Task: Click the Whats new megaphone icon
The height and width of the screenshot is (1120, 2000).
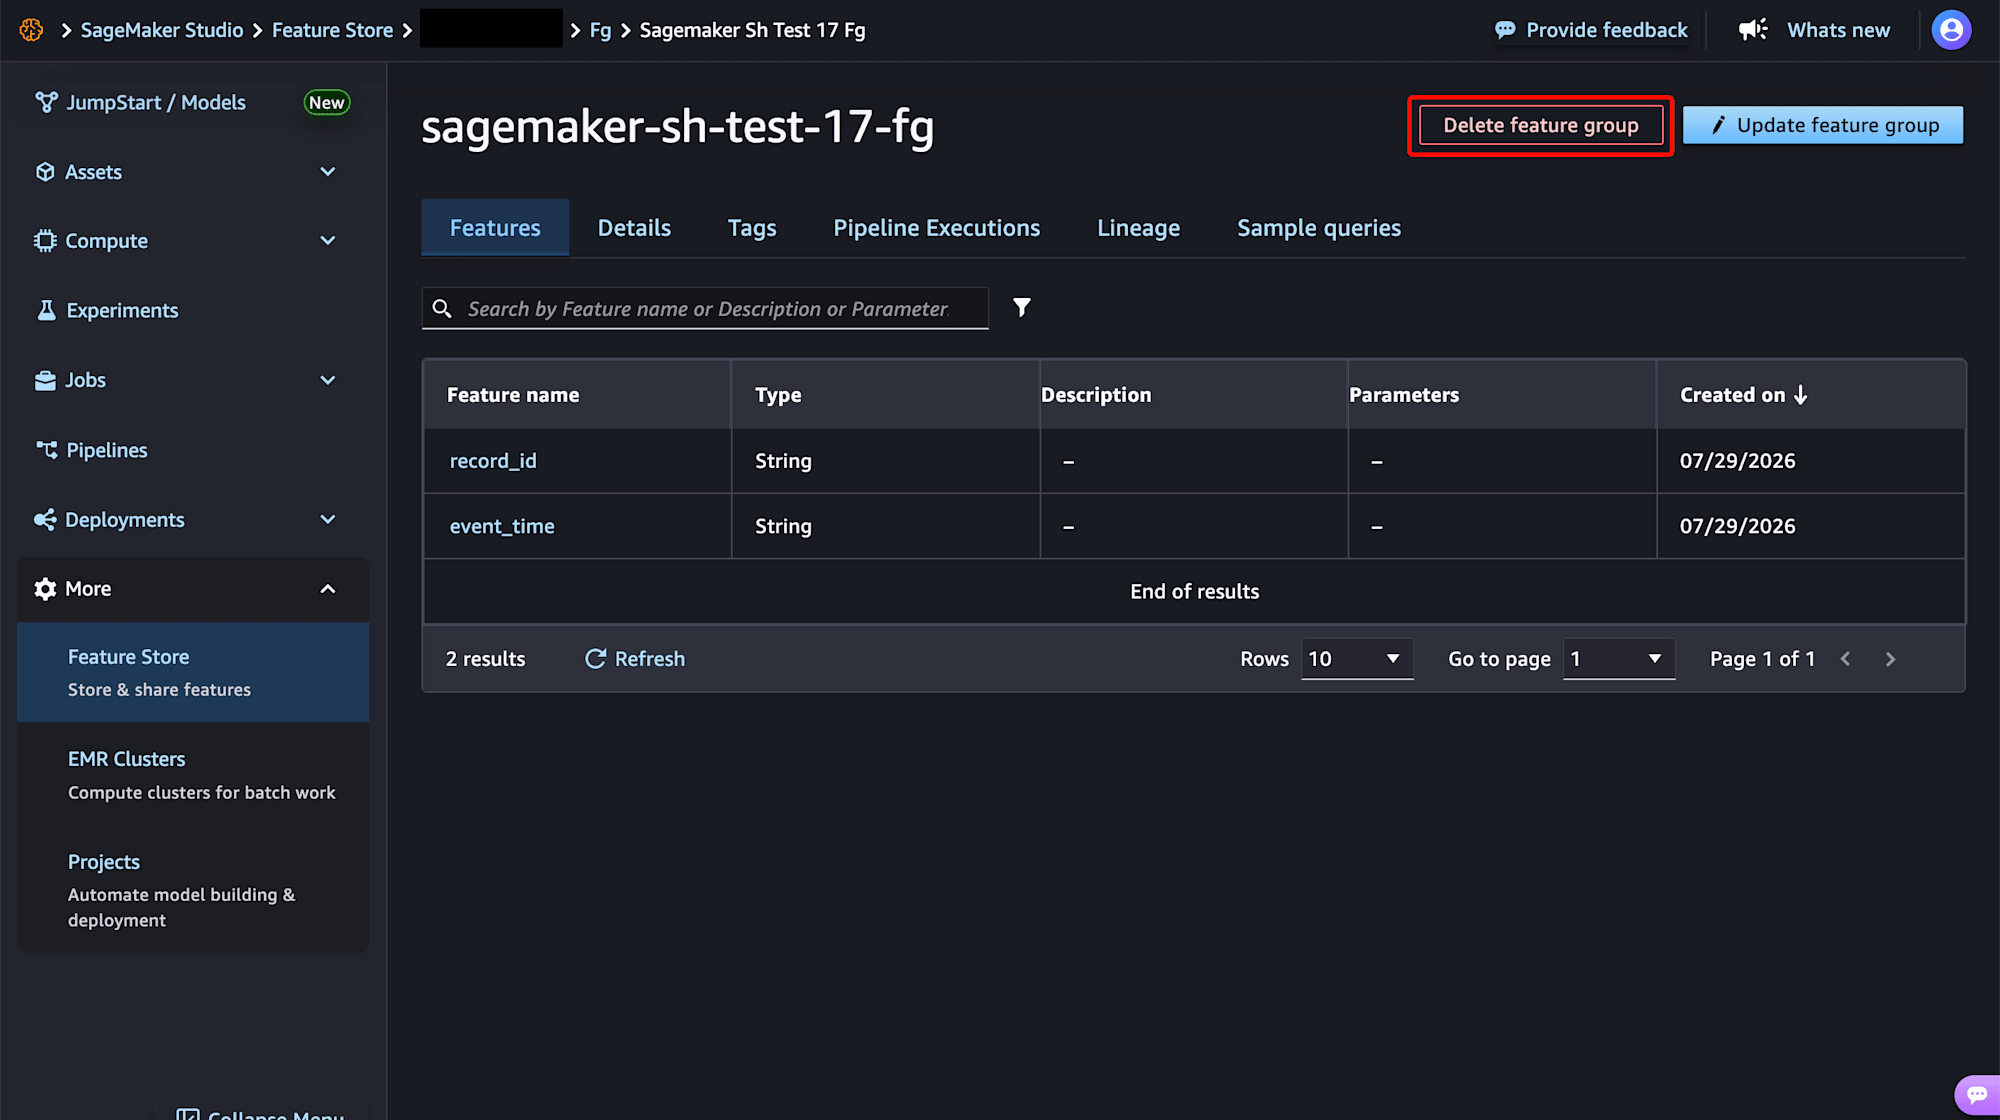Action: (x=1753, y=30)
